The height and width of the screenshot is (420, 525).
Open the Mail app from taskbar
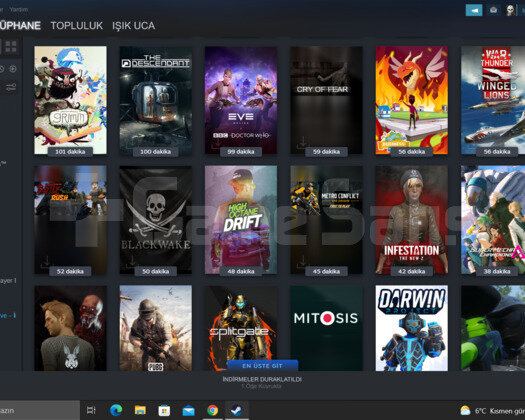coord(189,410)
